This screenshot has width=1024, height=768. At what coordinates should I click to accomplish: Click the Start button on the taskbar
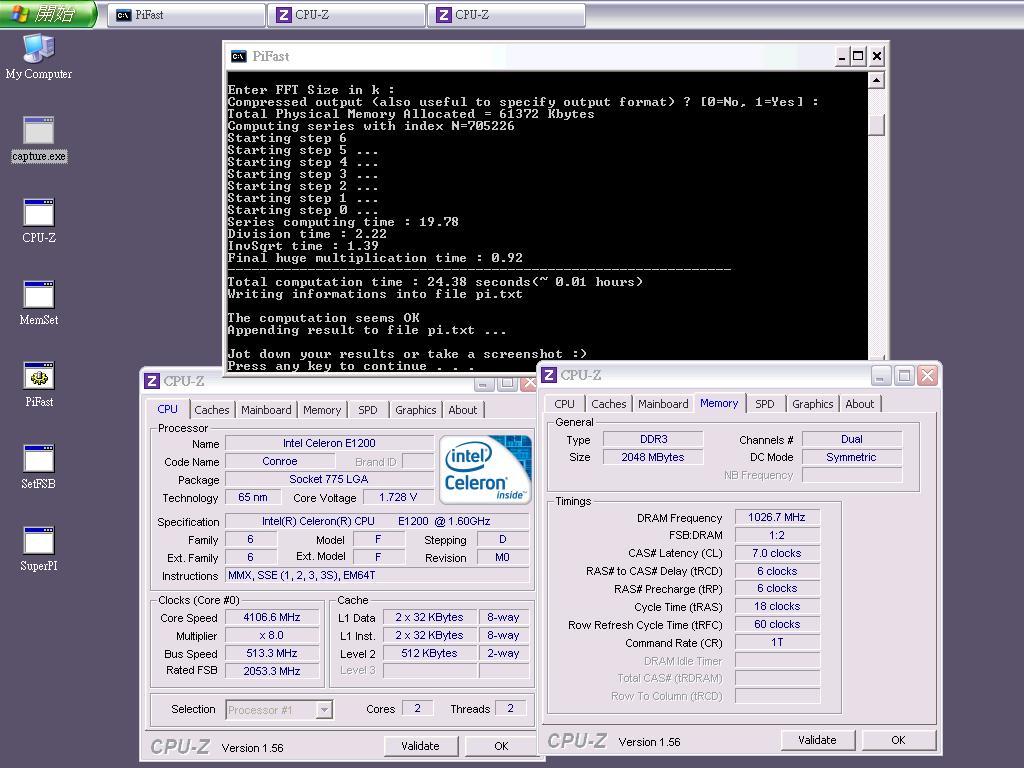[48, 14]
